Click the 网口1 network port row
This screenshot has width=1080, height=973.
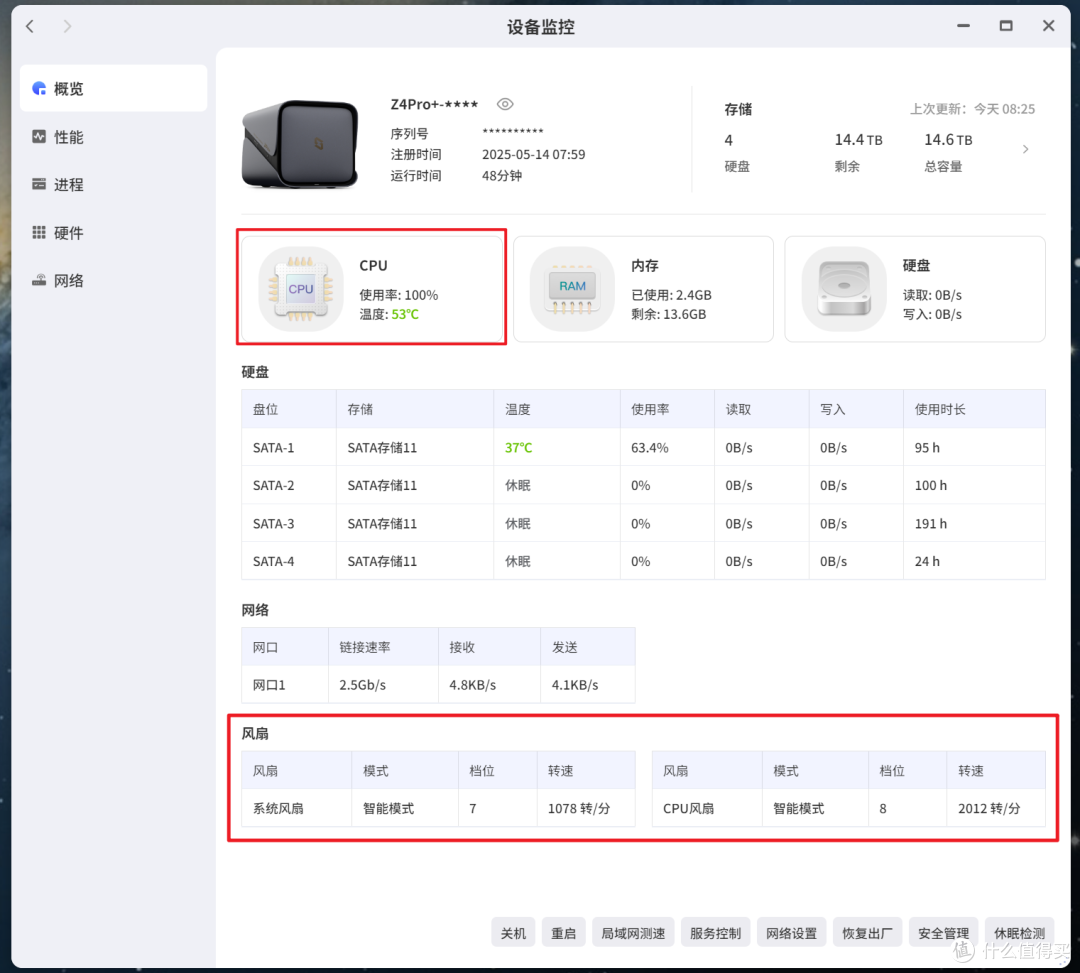tap(438, 684)
